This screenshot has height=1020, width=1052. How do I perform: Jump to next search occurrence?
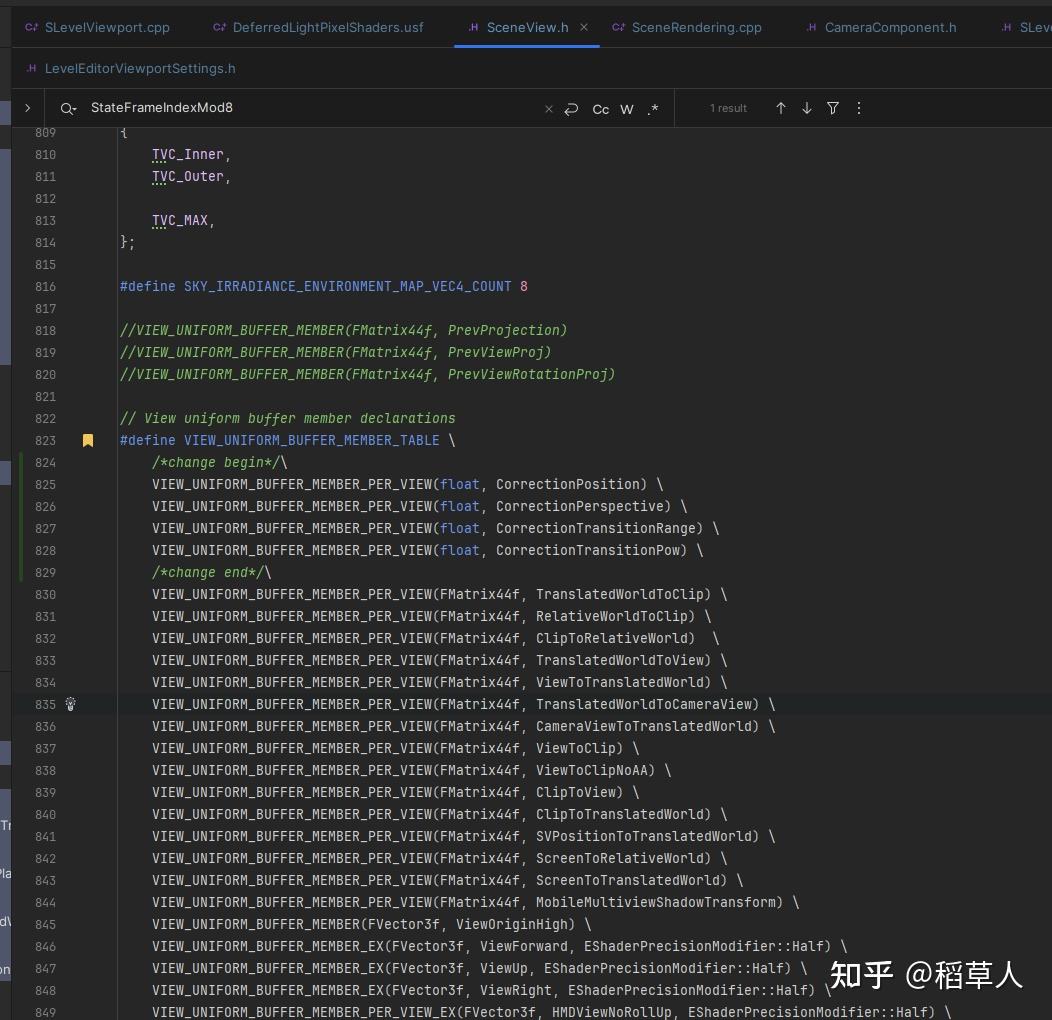pos(807,108)
